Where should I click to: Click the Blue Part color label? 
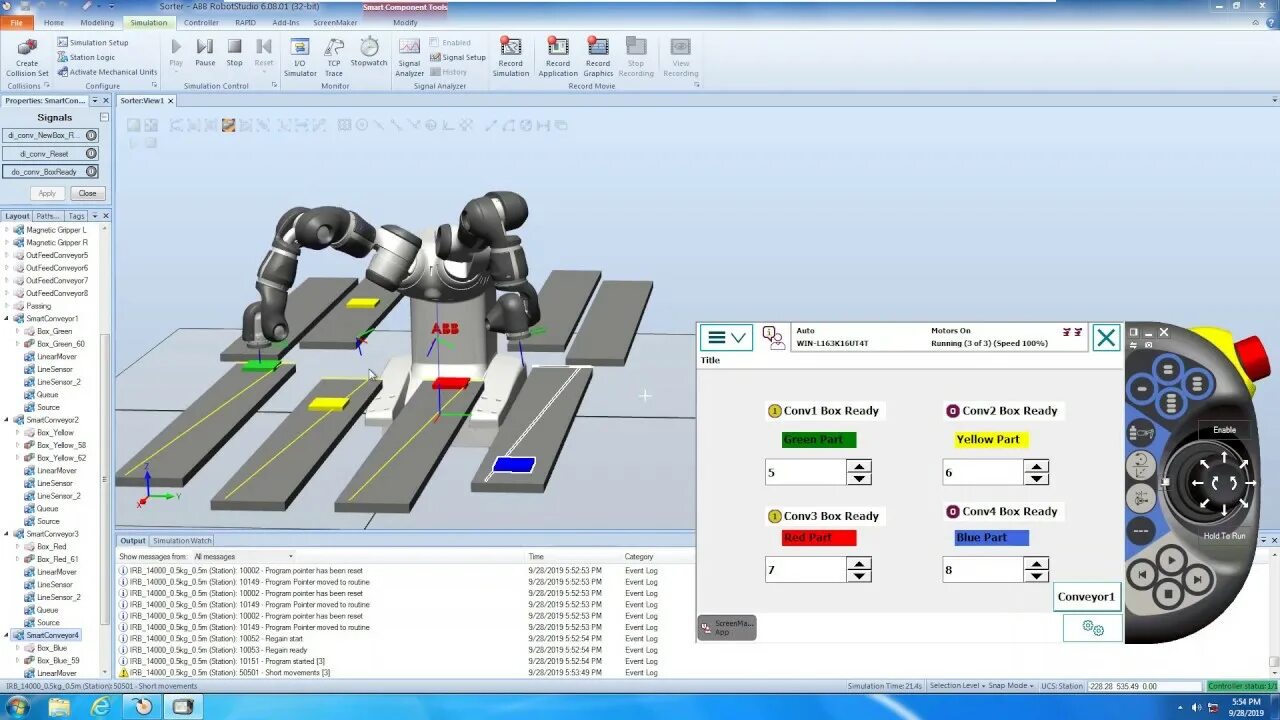[x=991, y=537]
